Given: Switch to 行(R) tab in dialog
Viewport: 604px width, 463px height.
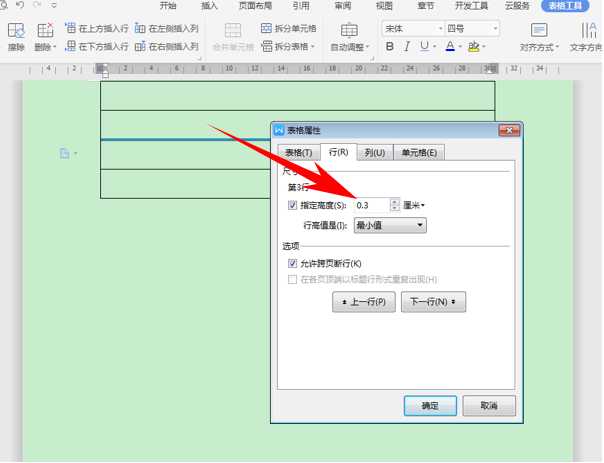Looking at the screenshot, I should [x=339, y=152].
